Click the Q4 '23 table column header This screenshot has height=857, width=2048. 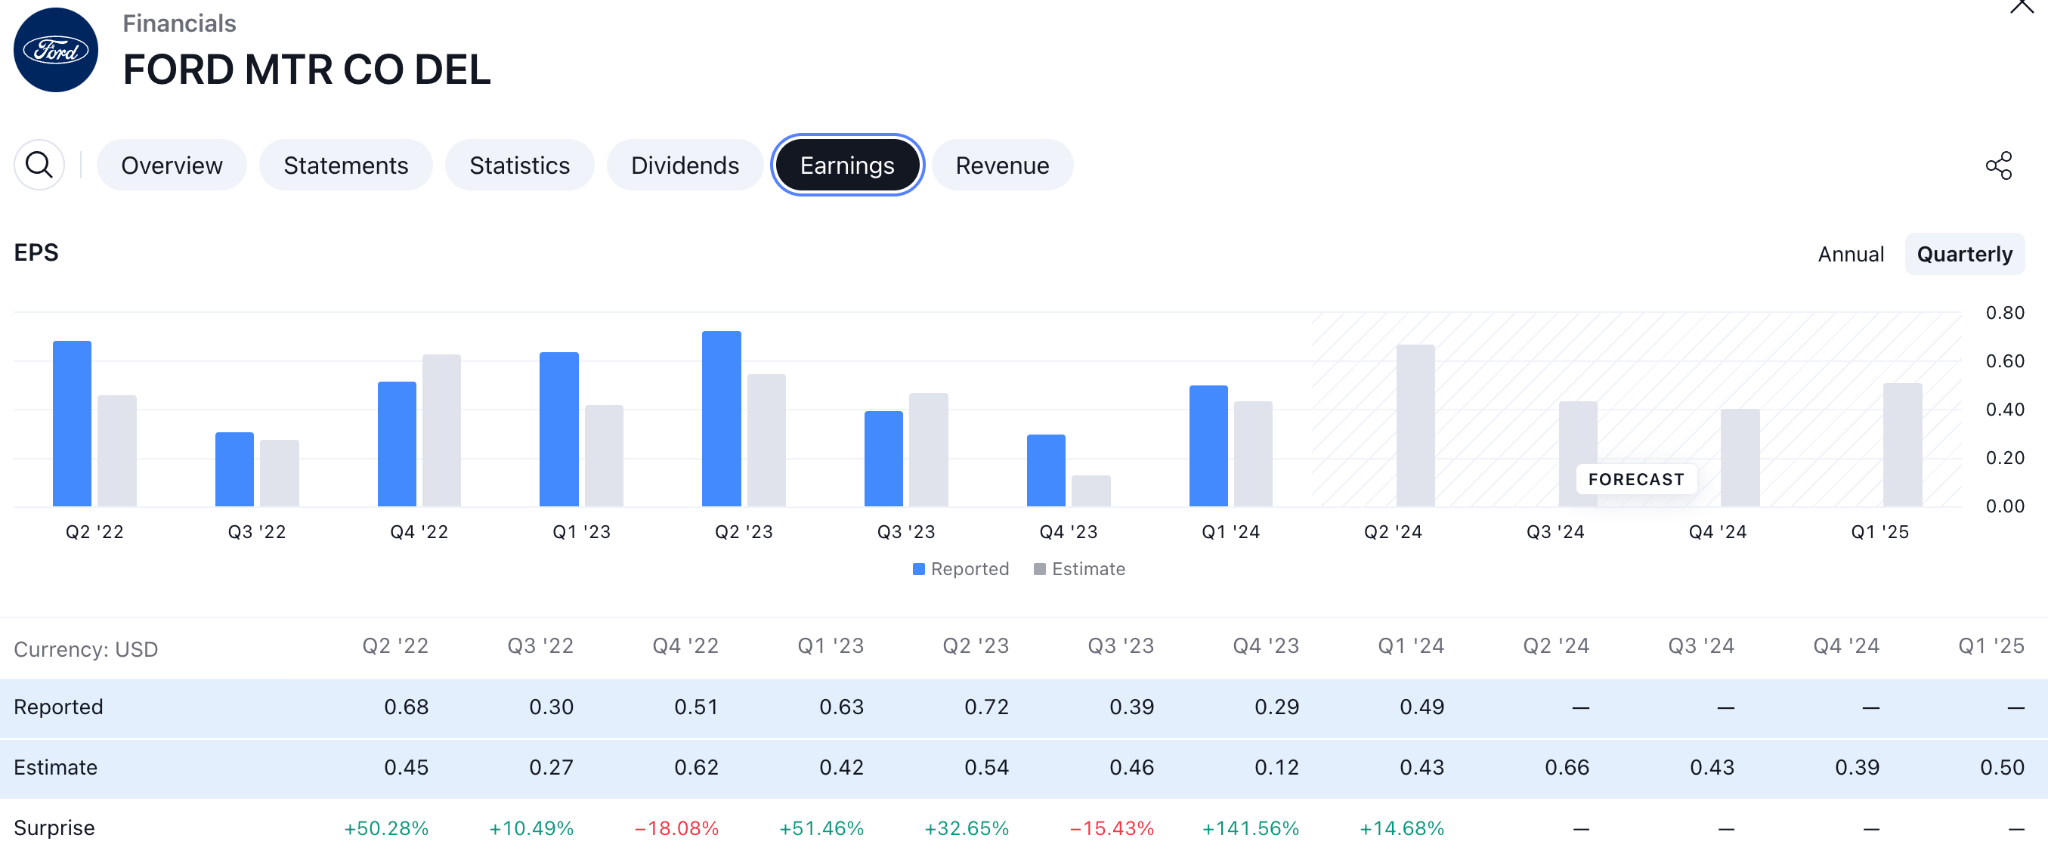pyautogui.click(x=1266, y=646)
